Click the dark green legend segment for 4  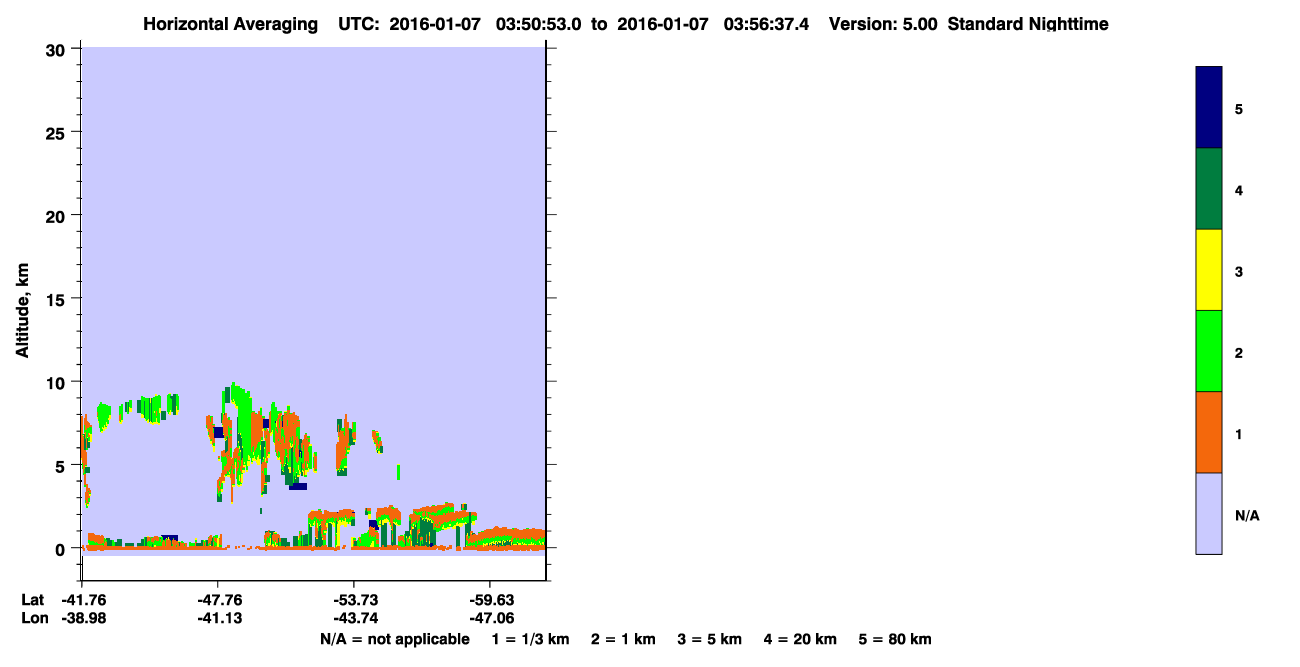(1209, 189)
